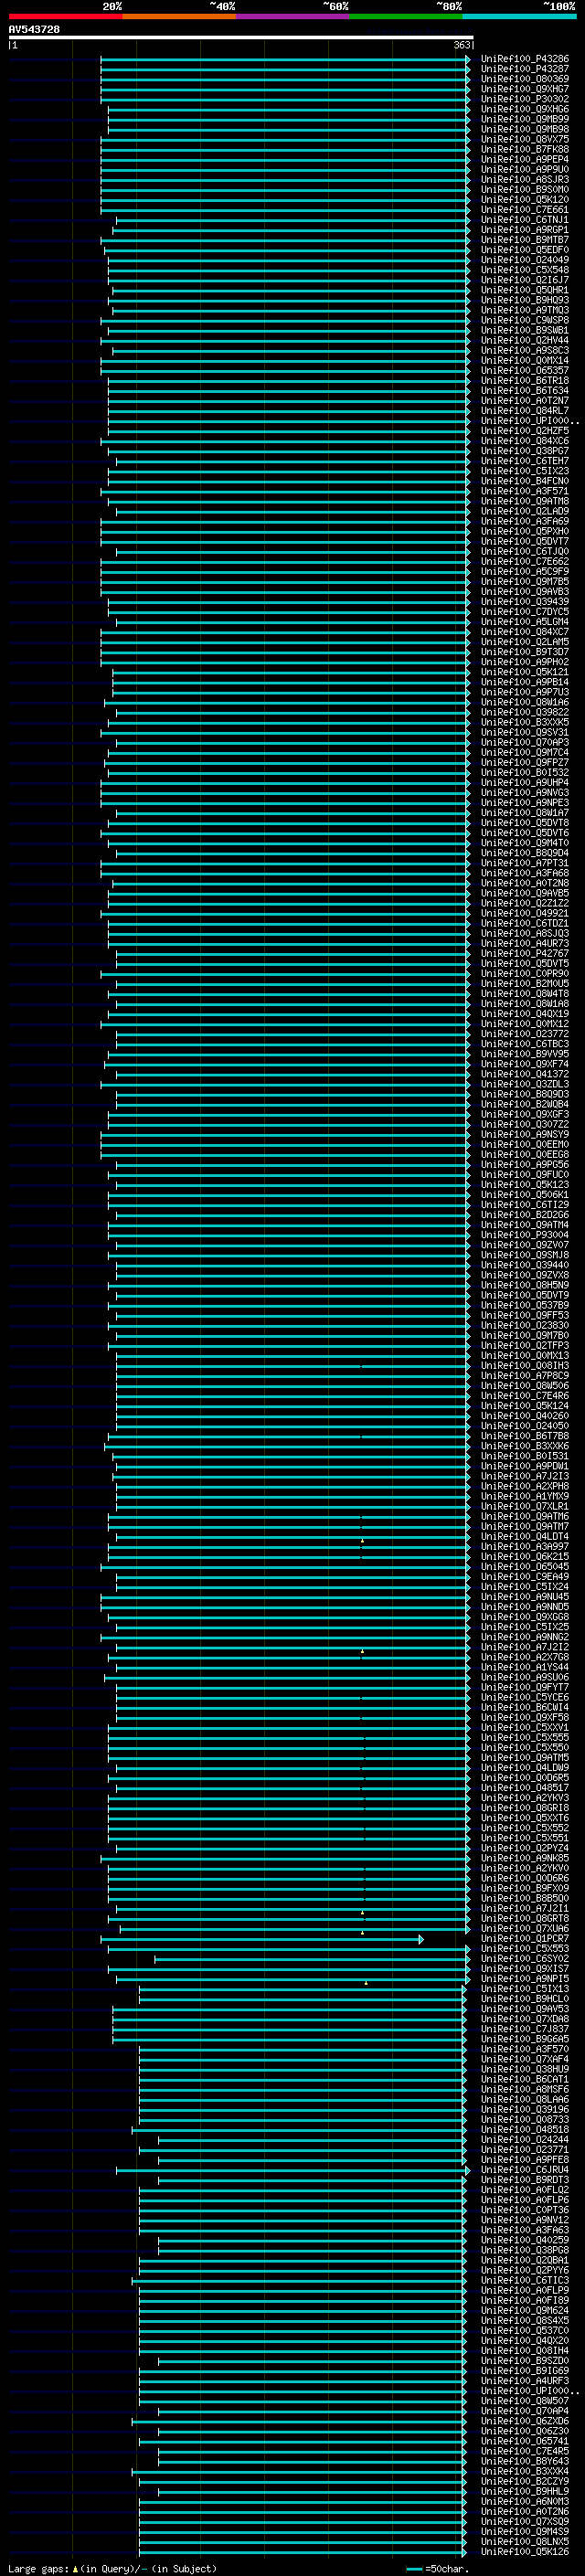Viewport: 585px width, 2576px height.
Task: Select hit label UniRef100_O65045
Action: 524,1566
